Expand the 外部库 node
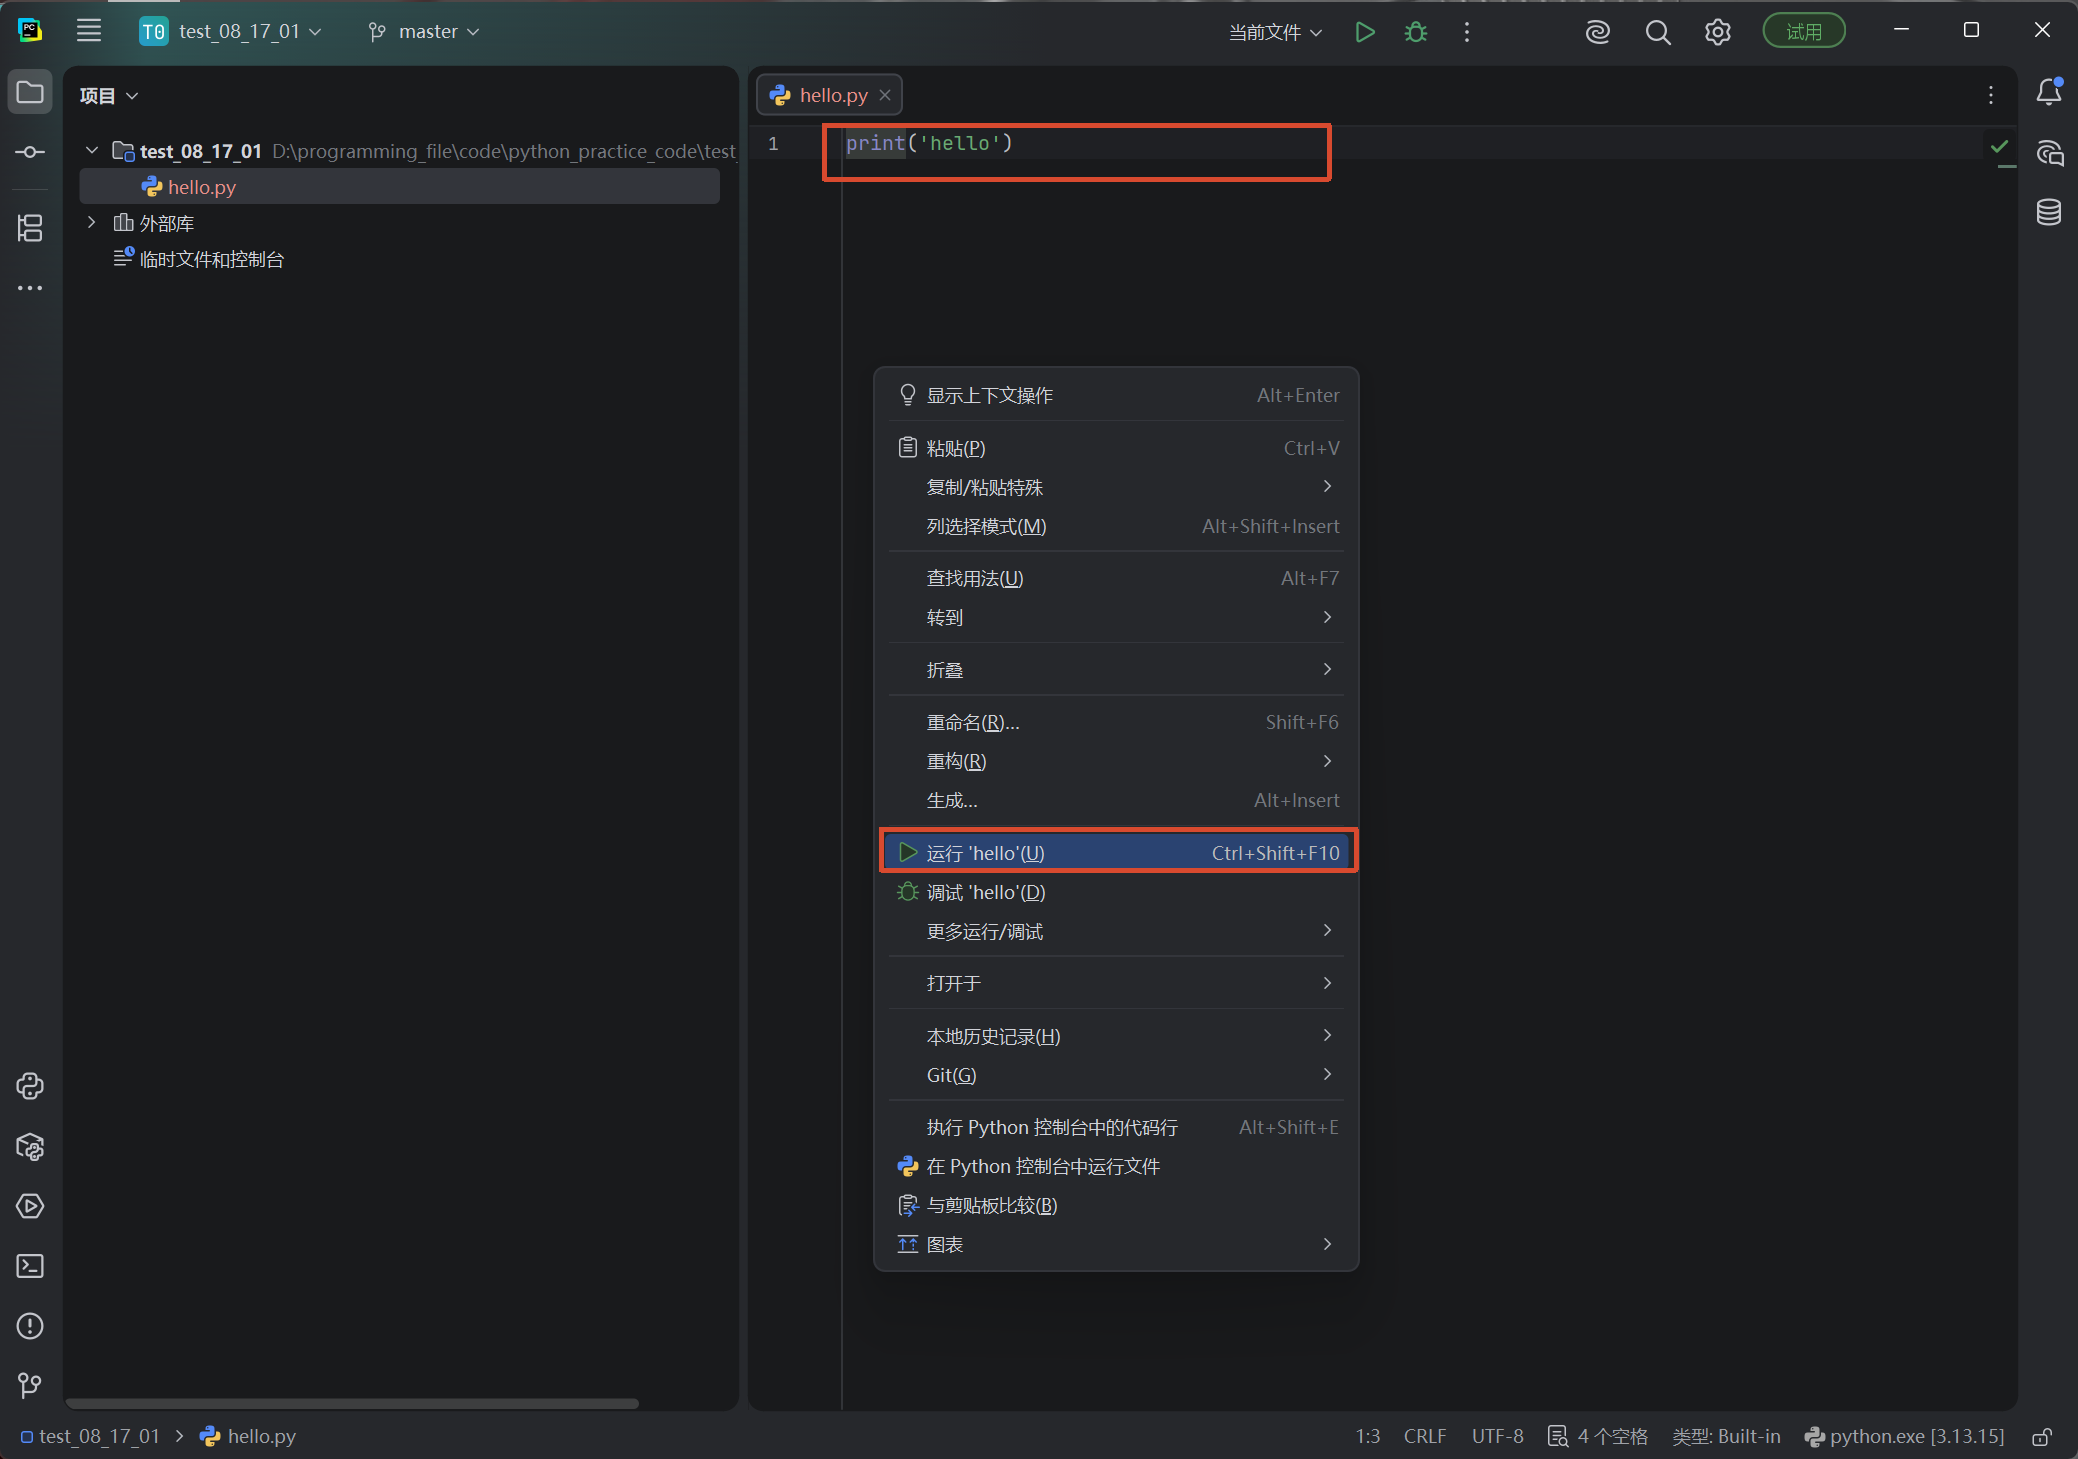Viewport: 2078px width, 1459px height. [x=92, y=222]
